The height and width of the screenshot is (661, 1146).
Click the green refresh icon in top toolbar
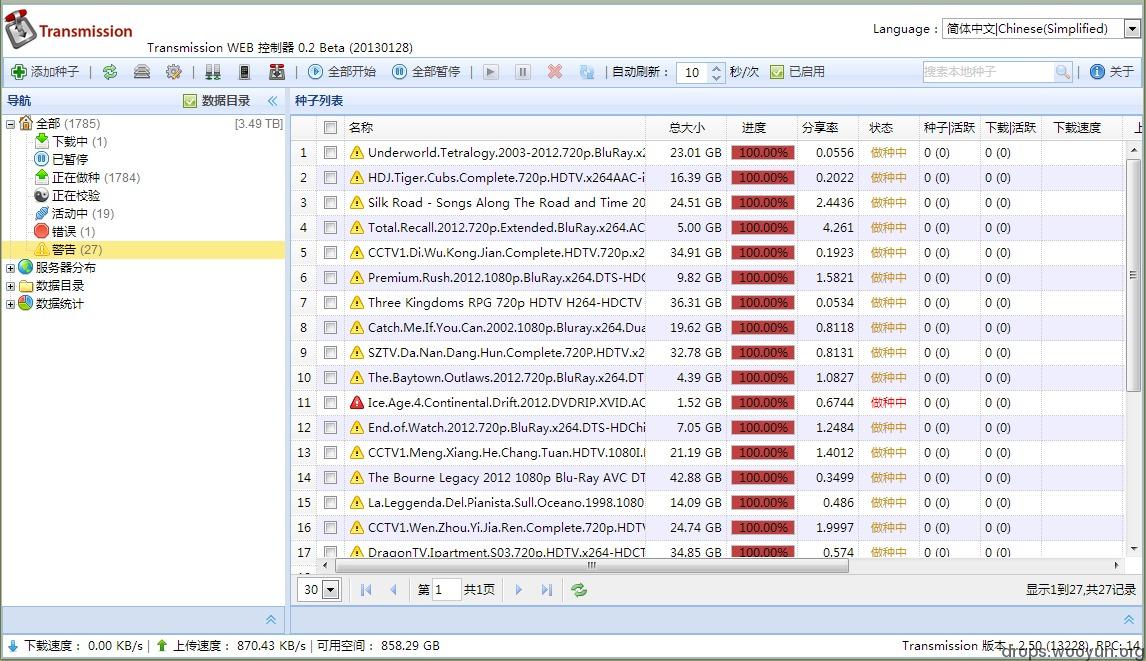[x=110, y=72]
